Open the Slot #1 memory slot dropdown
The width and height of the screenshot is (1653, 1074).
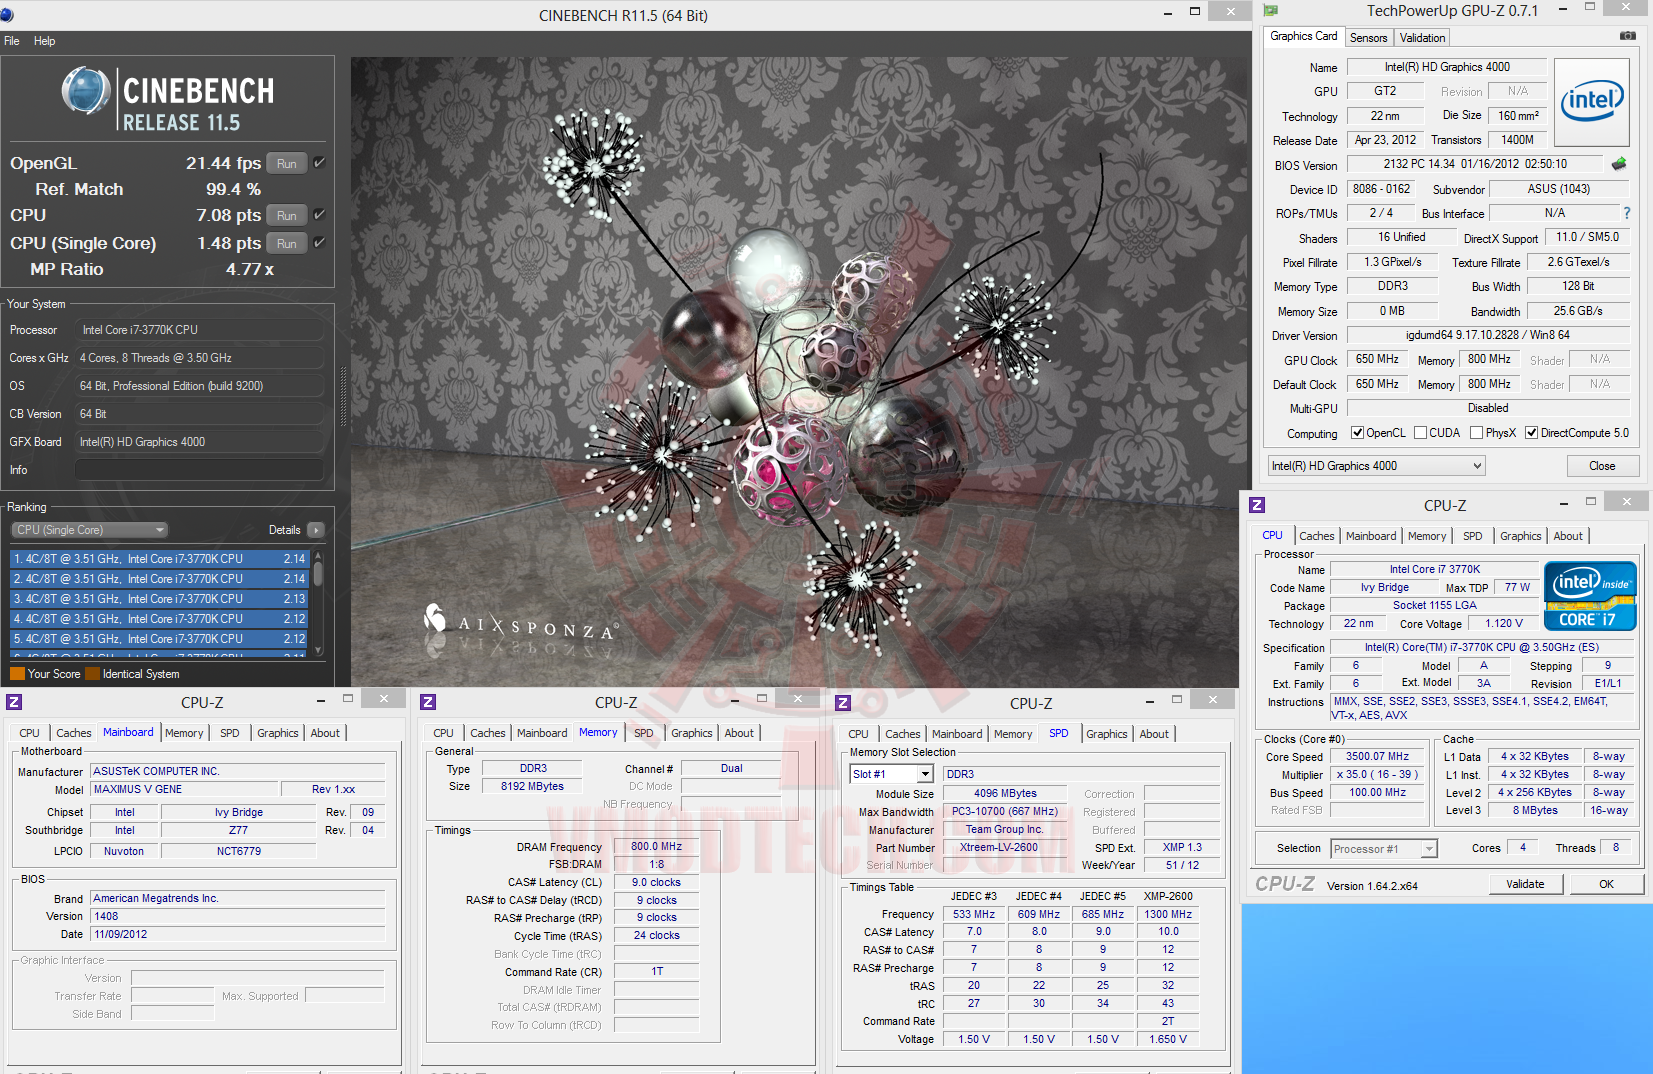(x=925, y=774)
